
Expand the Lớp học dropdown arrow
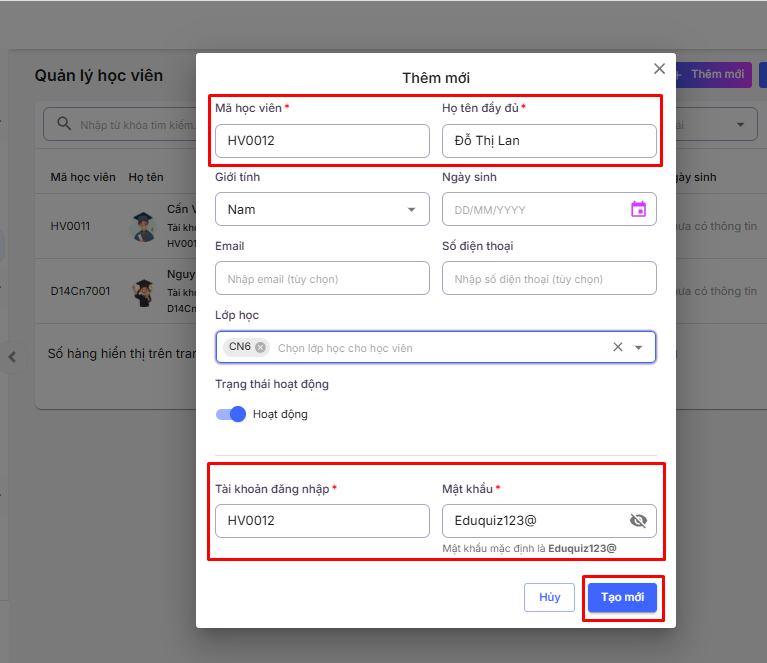pyautogui.click(x=638, y=347)
